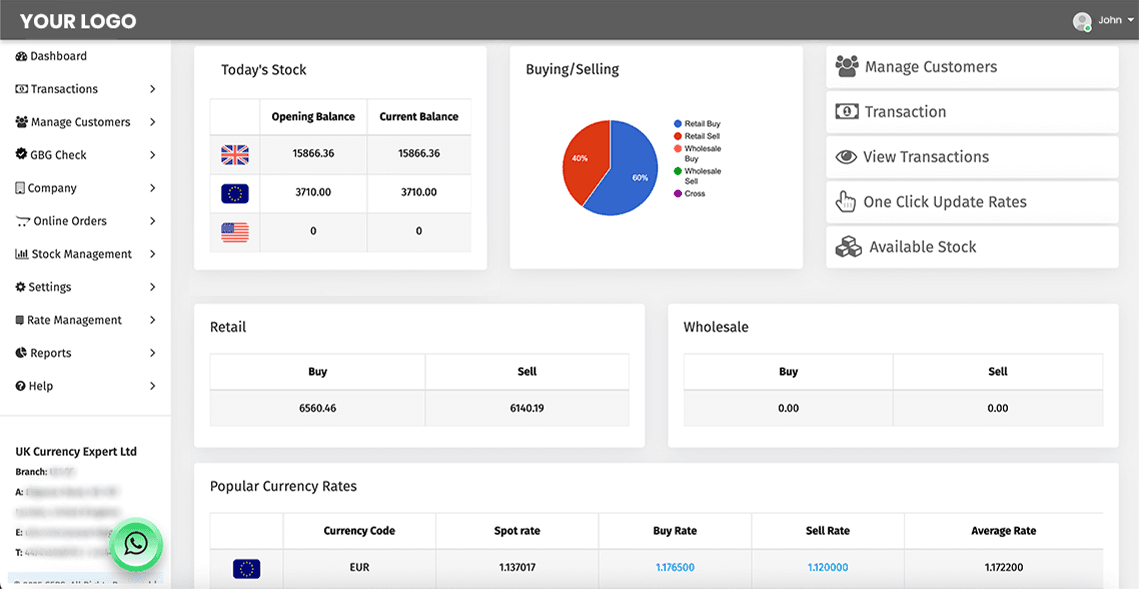This screenshot has width=1140, height=590.
Task: Open Available Stock via its stock icon
Action: [x=848, y=246]
